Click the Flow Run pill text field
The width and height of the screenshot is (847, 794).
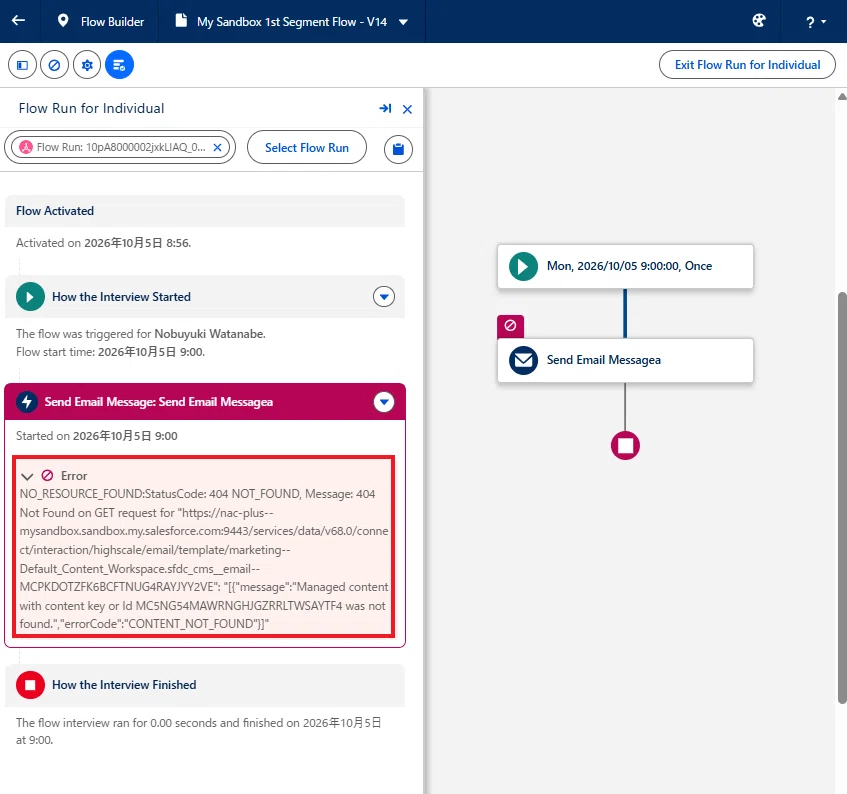120,147
